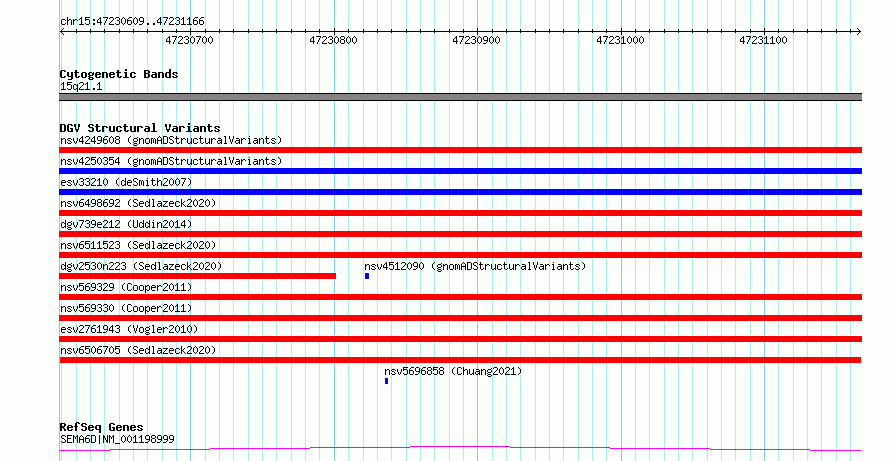Click the red bar under nsv6506705
This screenshot has height=461, width=890.
[460, 360]
